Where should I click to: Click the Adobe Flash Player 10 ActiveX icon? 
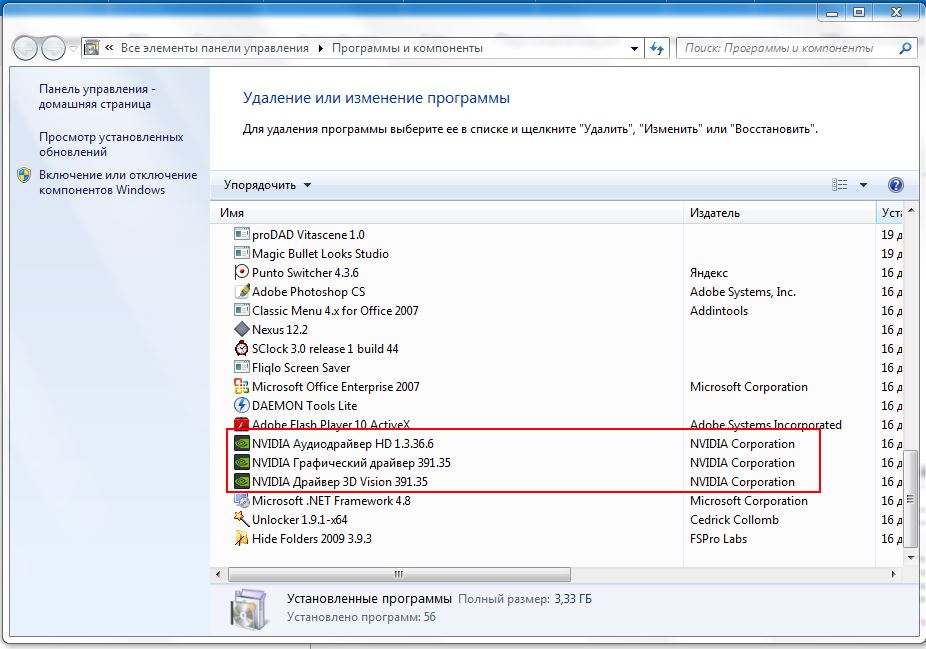(x=242, y=424)
